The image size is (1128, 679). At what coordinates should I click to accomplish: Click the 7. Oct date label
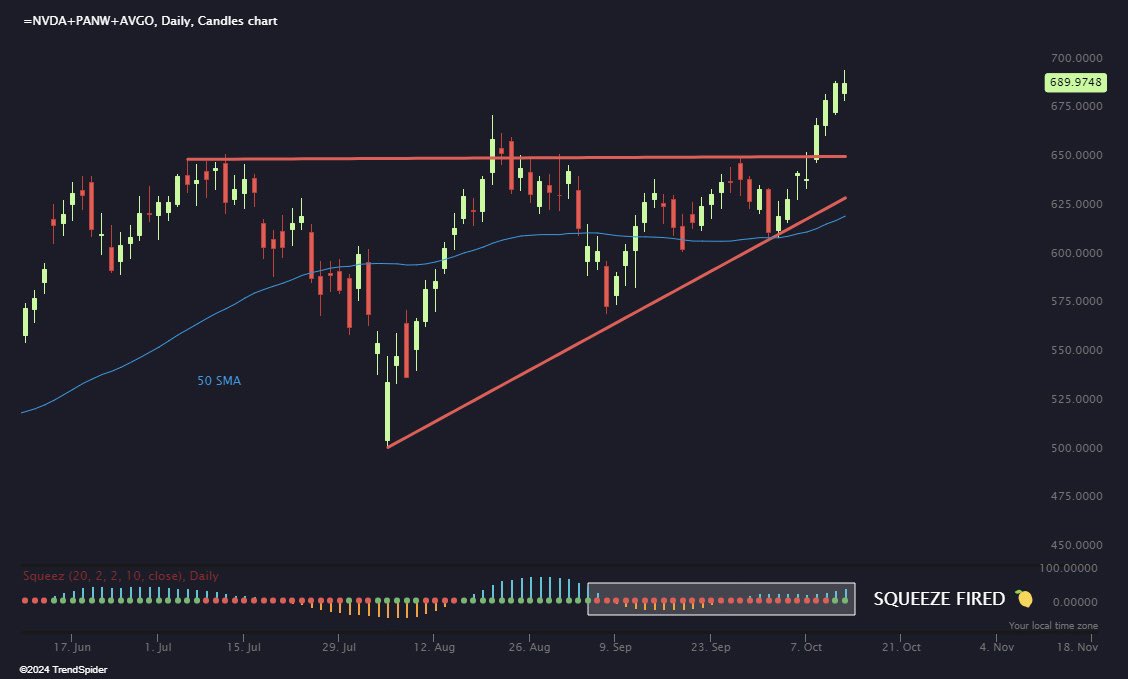pos(806,647)
